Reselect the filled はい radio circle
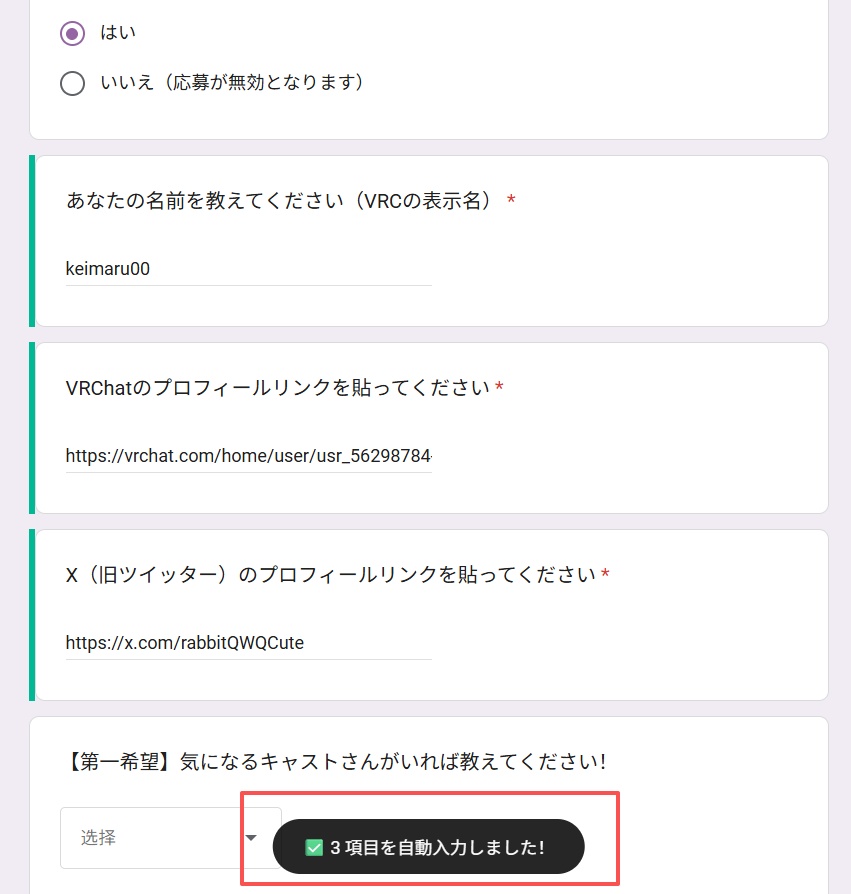The height and width of the screenshot is (894, 851). click(x=71, y=32)
